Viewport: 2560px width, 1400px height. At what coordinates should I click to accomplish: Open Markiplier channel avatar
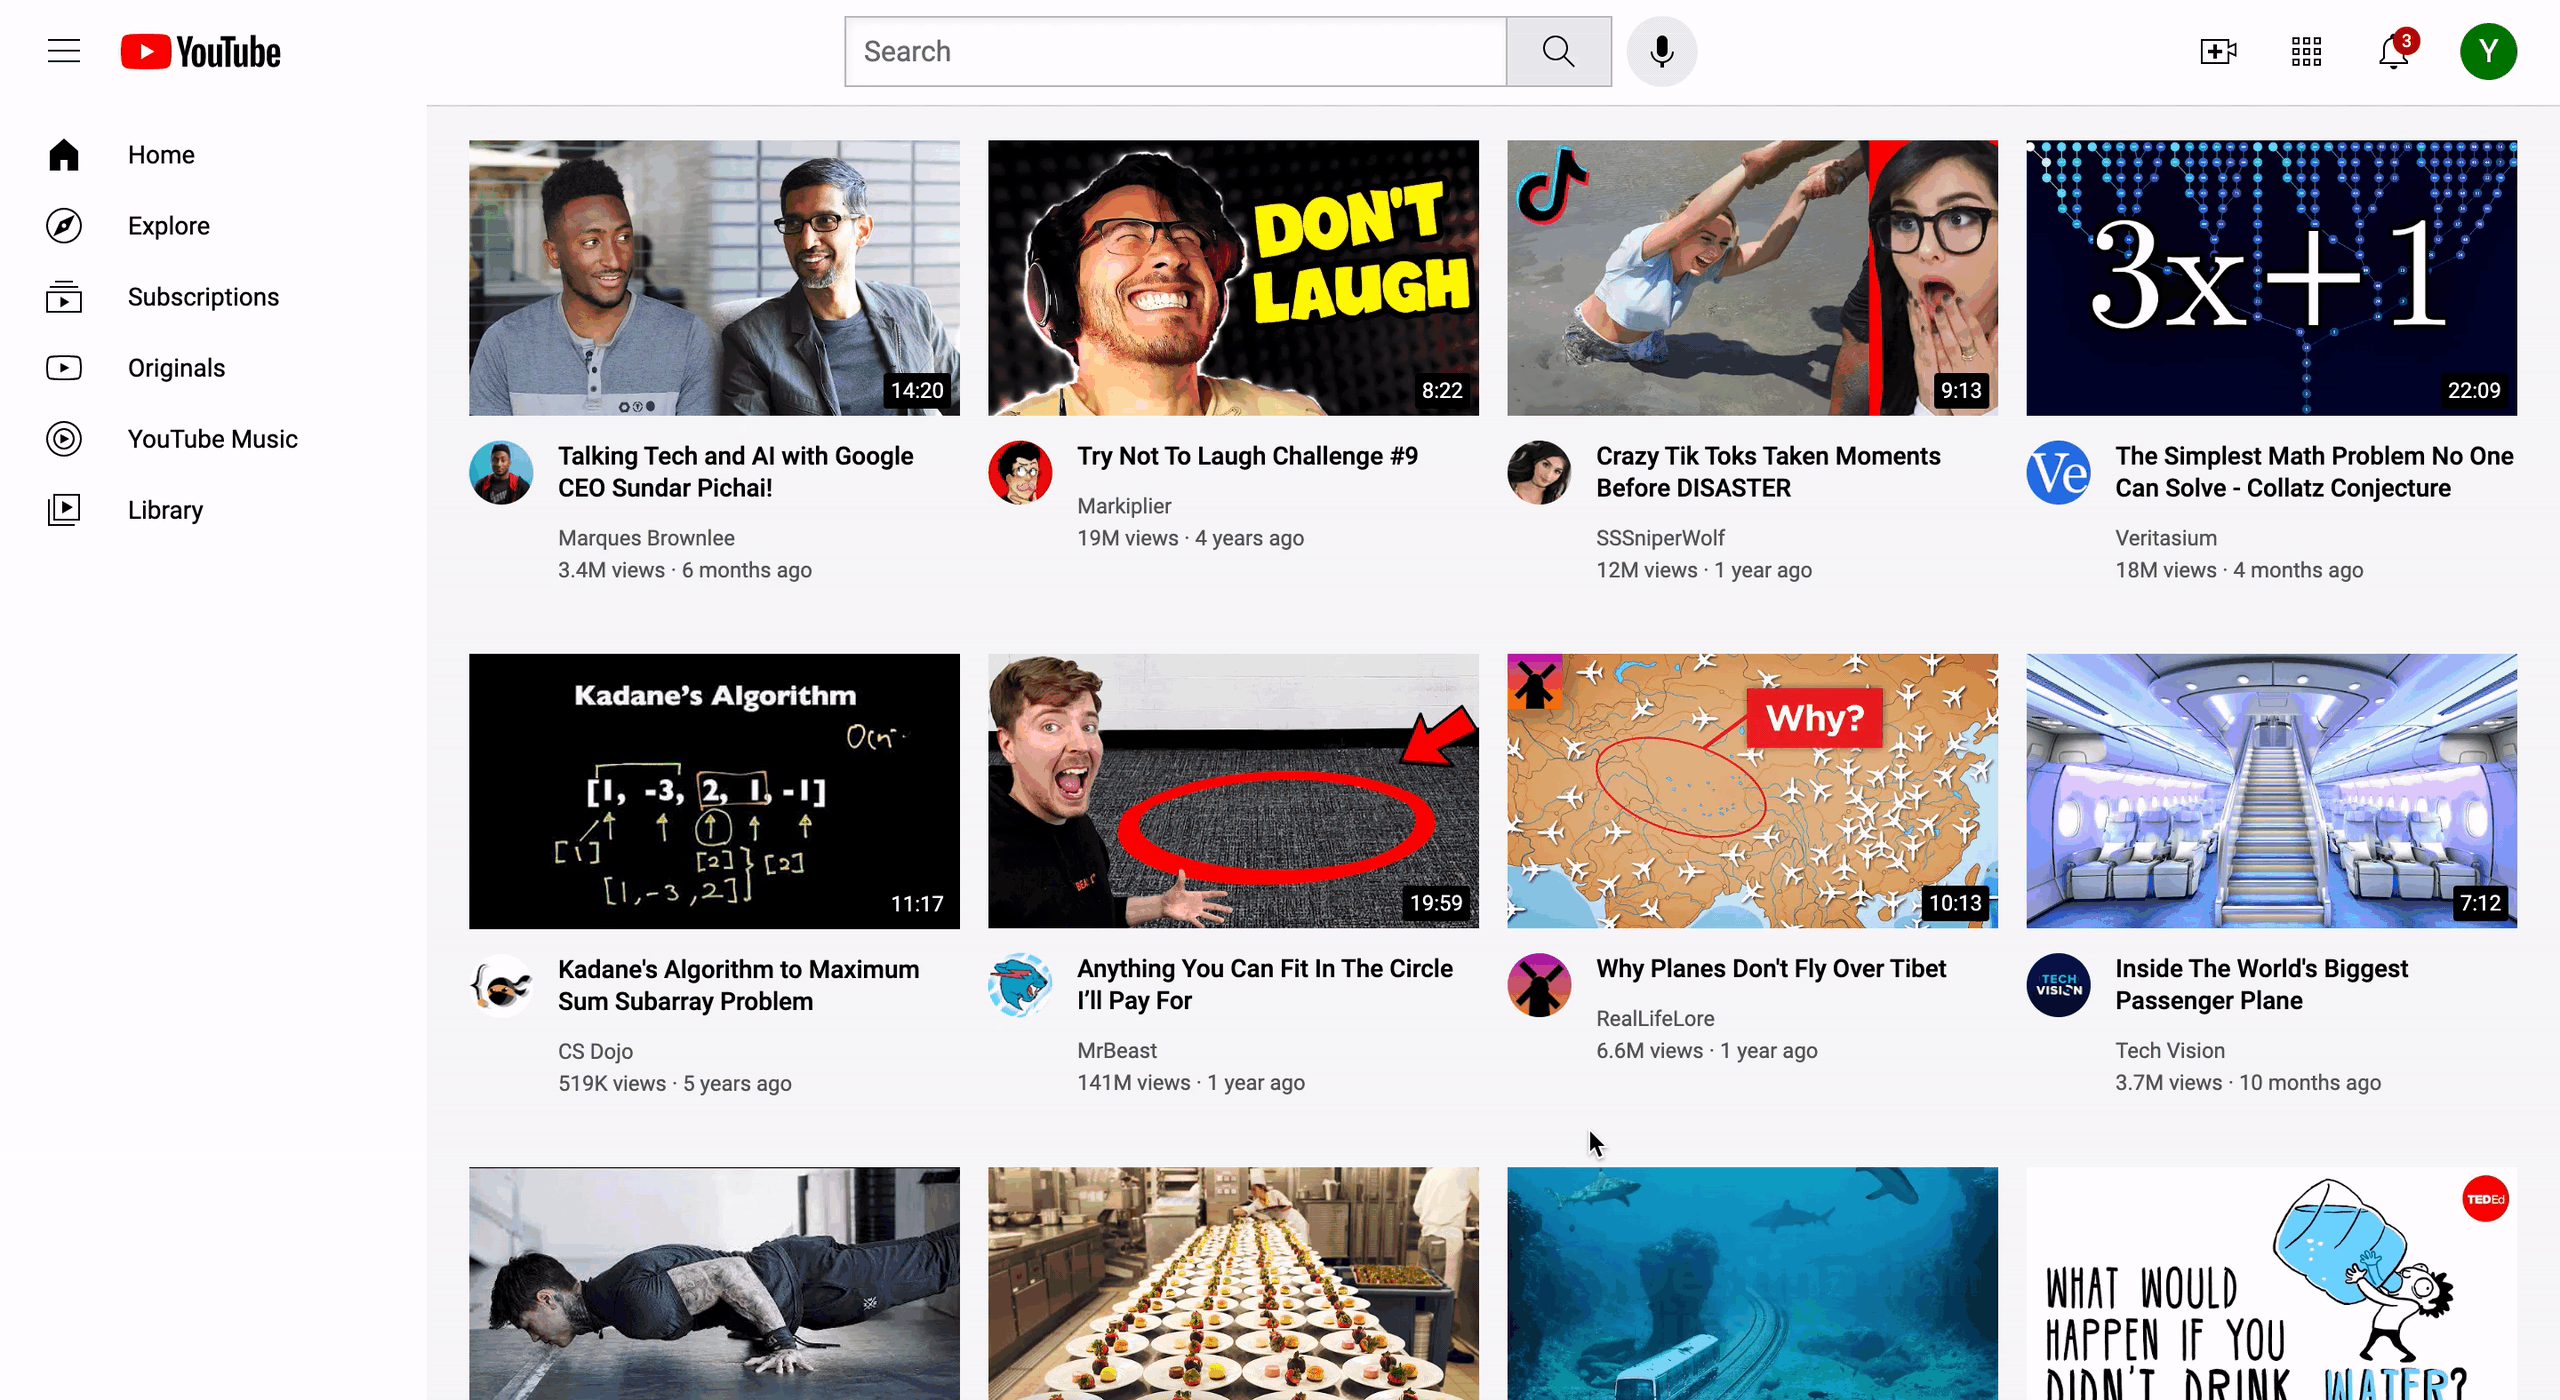(1020, 473)
